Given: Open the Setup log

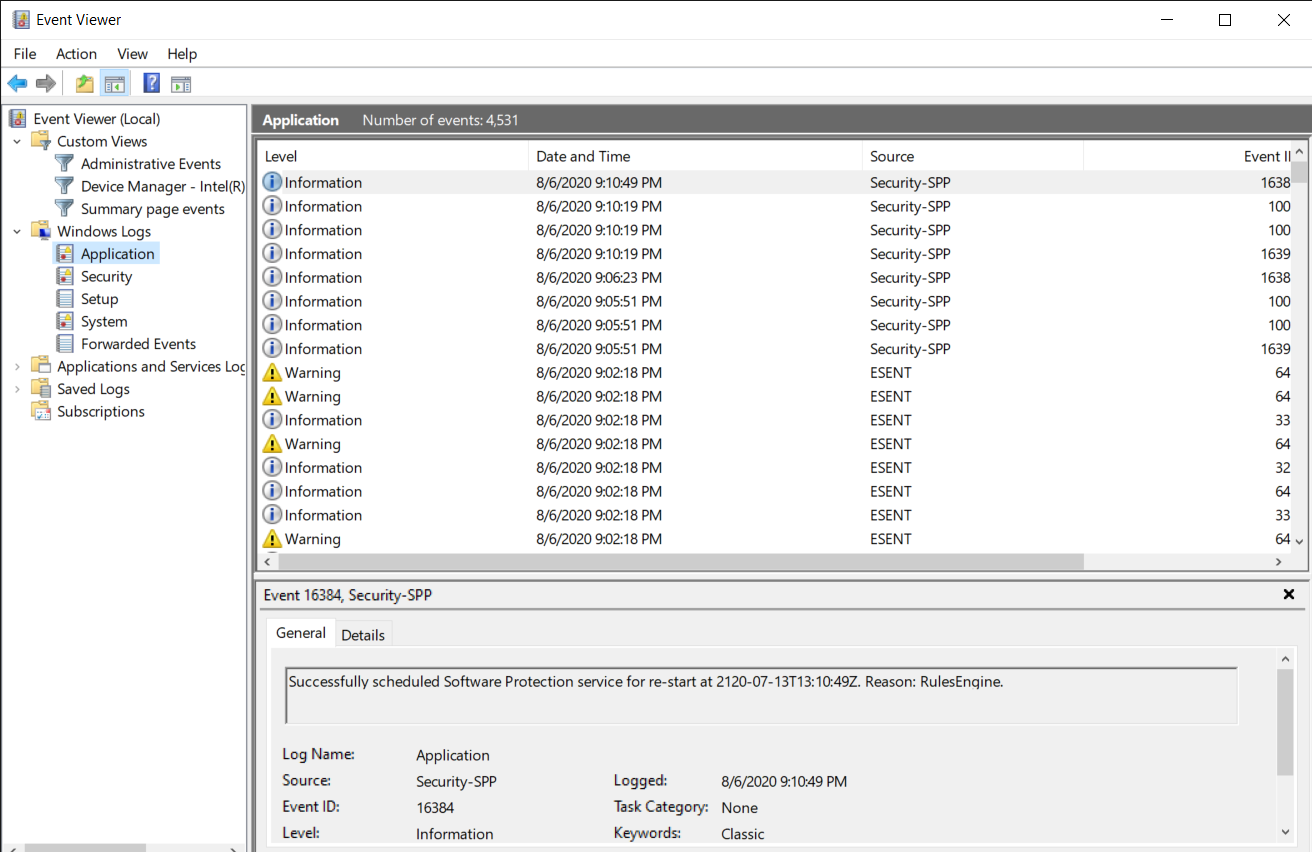Looking at the screenshot, I should click(100, 299).
